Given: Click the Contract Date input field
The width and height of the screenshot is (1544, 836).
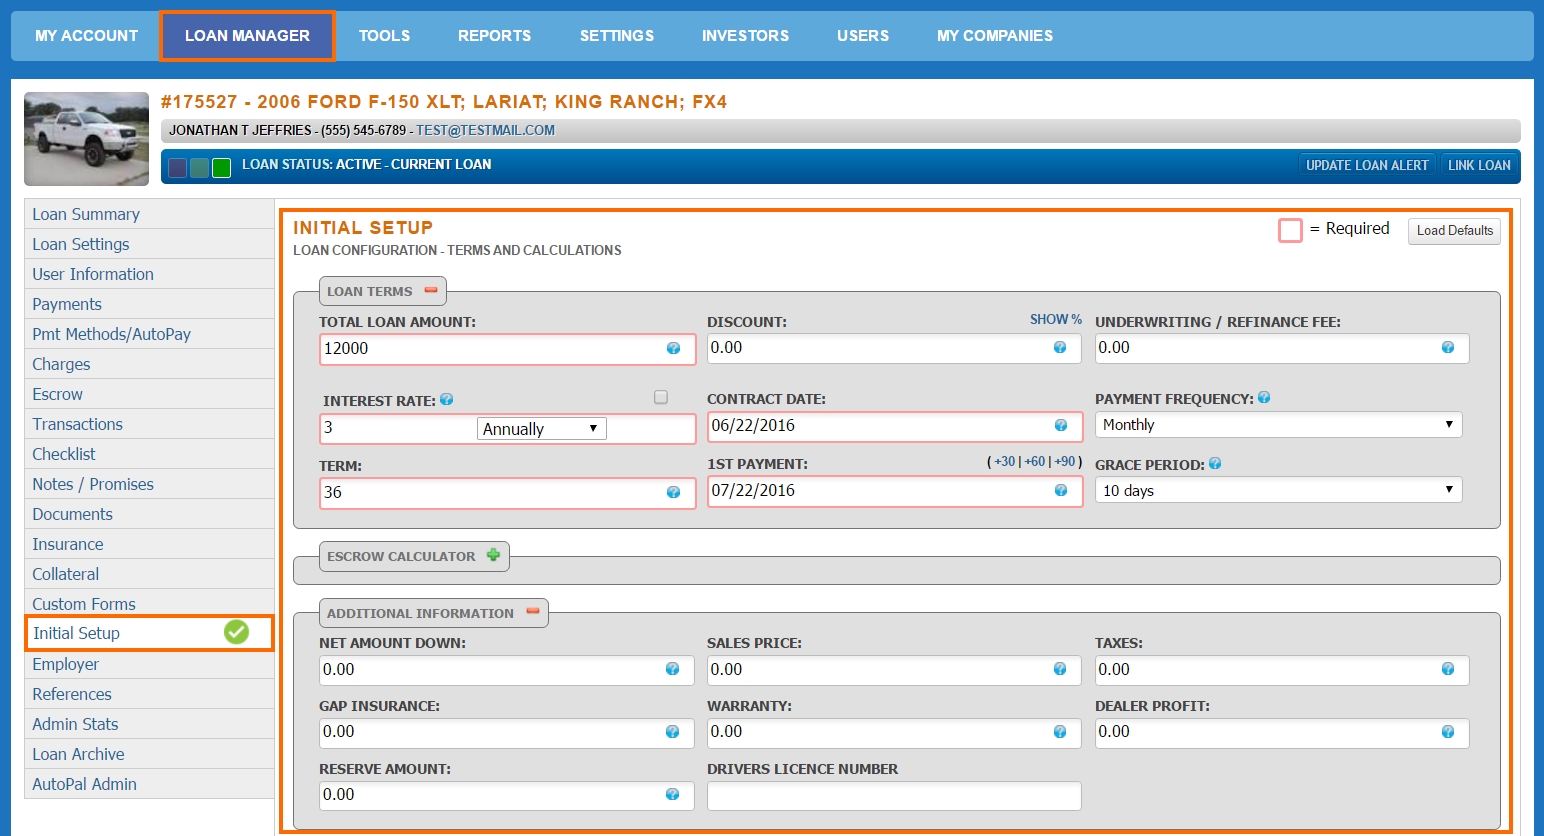Looking at the screenshot, I should click(895, 426).
